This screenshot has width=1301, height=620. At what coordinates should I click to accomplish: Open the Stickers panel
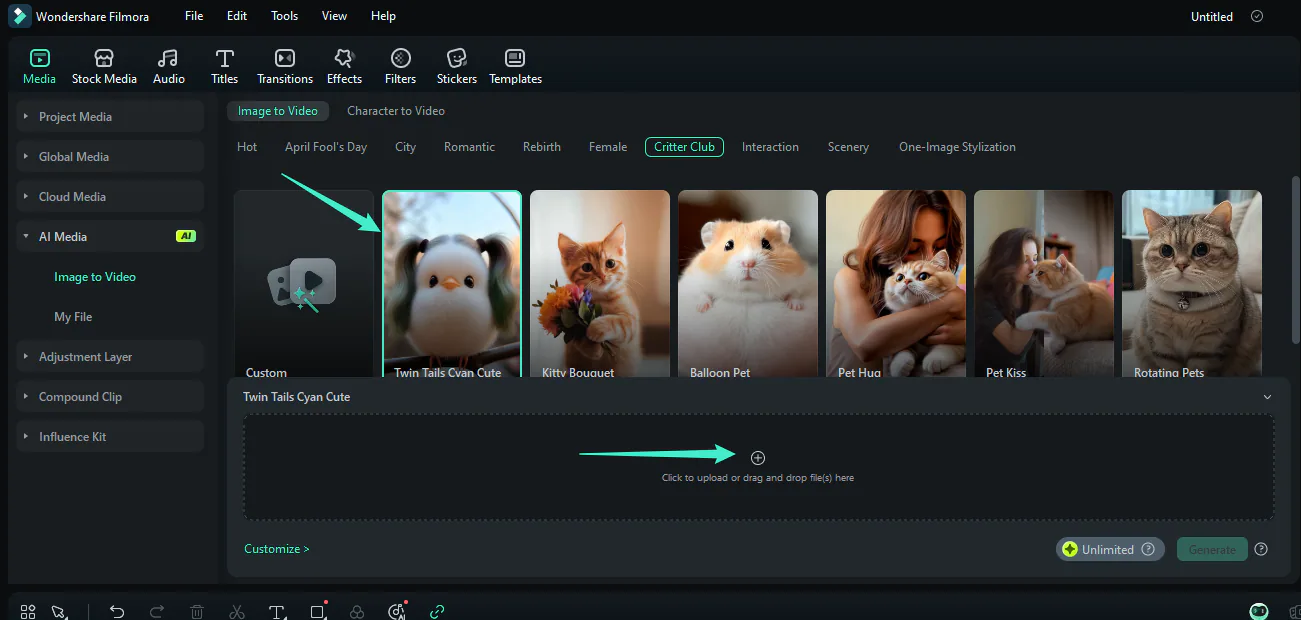click(456, 64)
